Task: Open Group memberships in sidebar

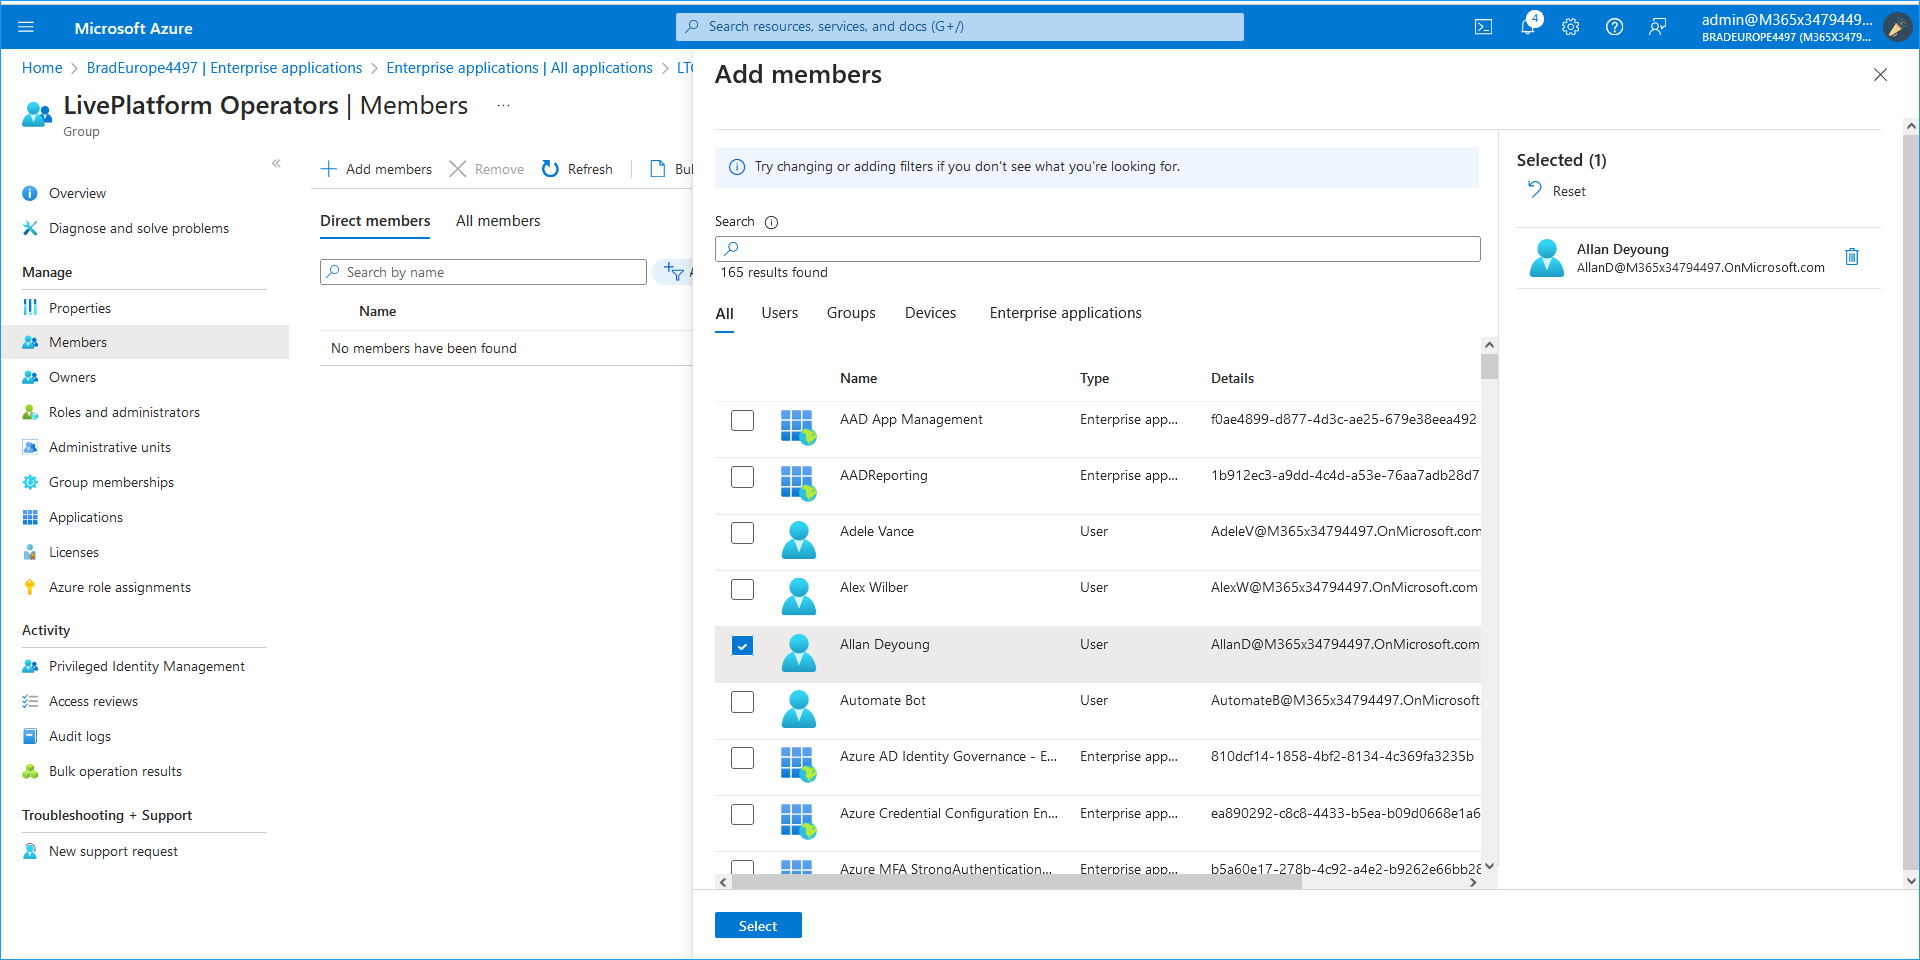Action: point(111,482)
